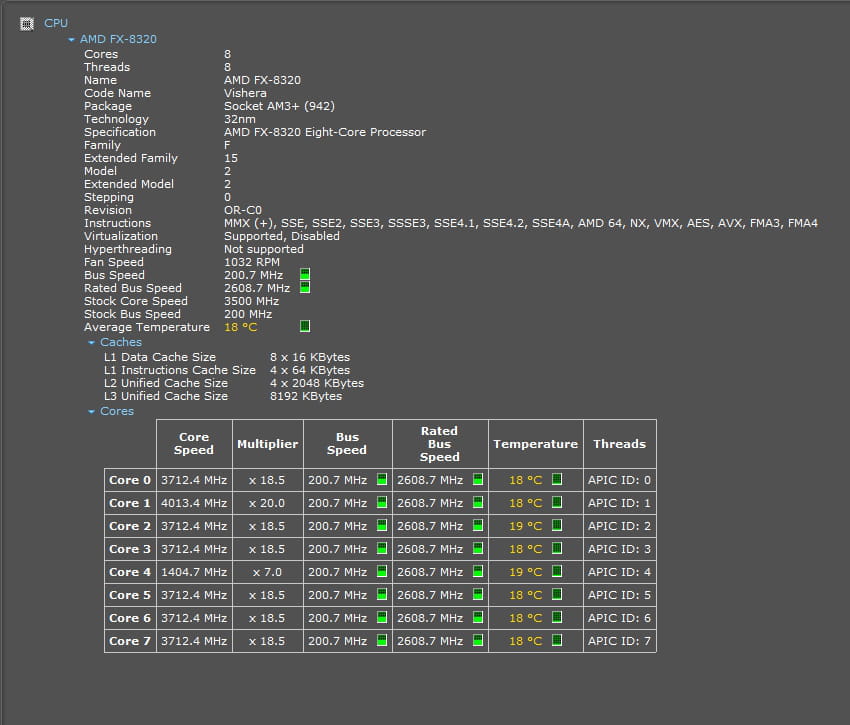Click the Caches heading link

(121, 342)
